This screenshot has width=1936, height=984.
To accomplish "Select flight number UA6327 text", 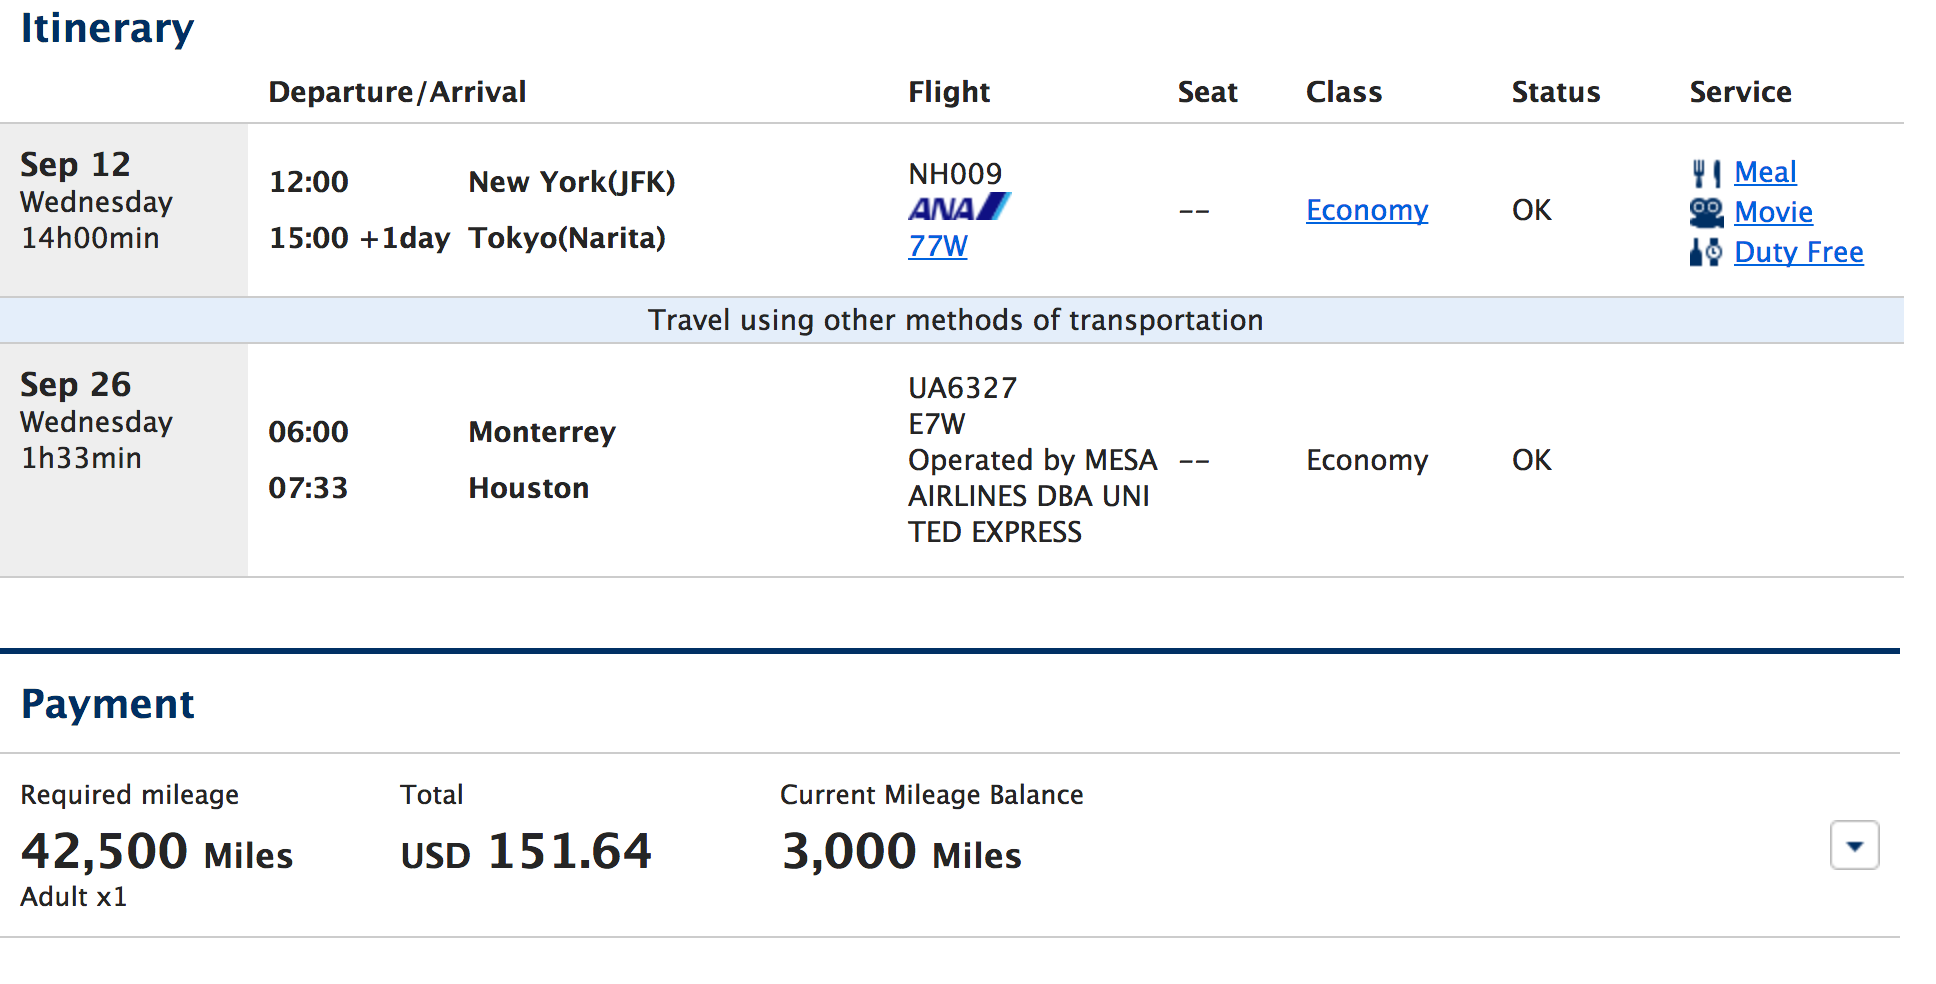I will click(962, 388).
